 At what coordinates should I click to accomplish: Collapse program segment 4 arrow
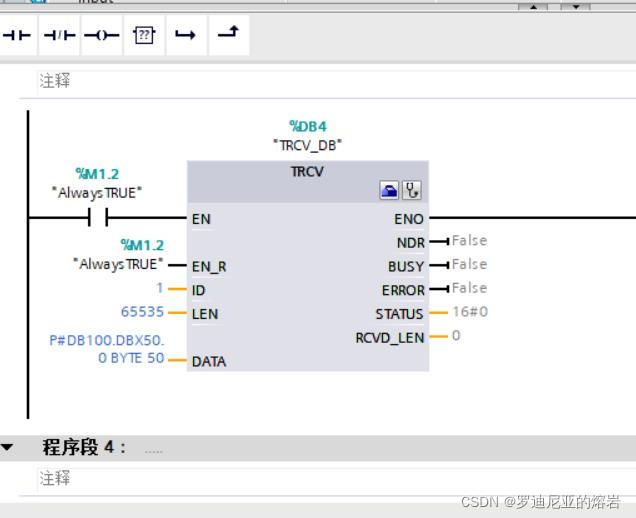[7, 447]
